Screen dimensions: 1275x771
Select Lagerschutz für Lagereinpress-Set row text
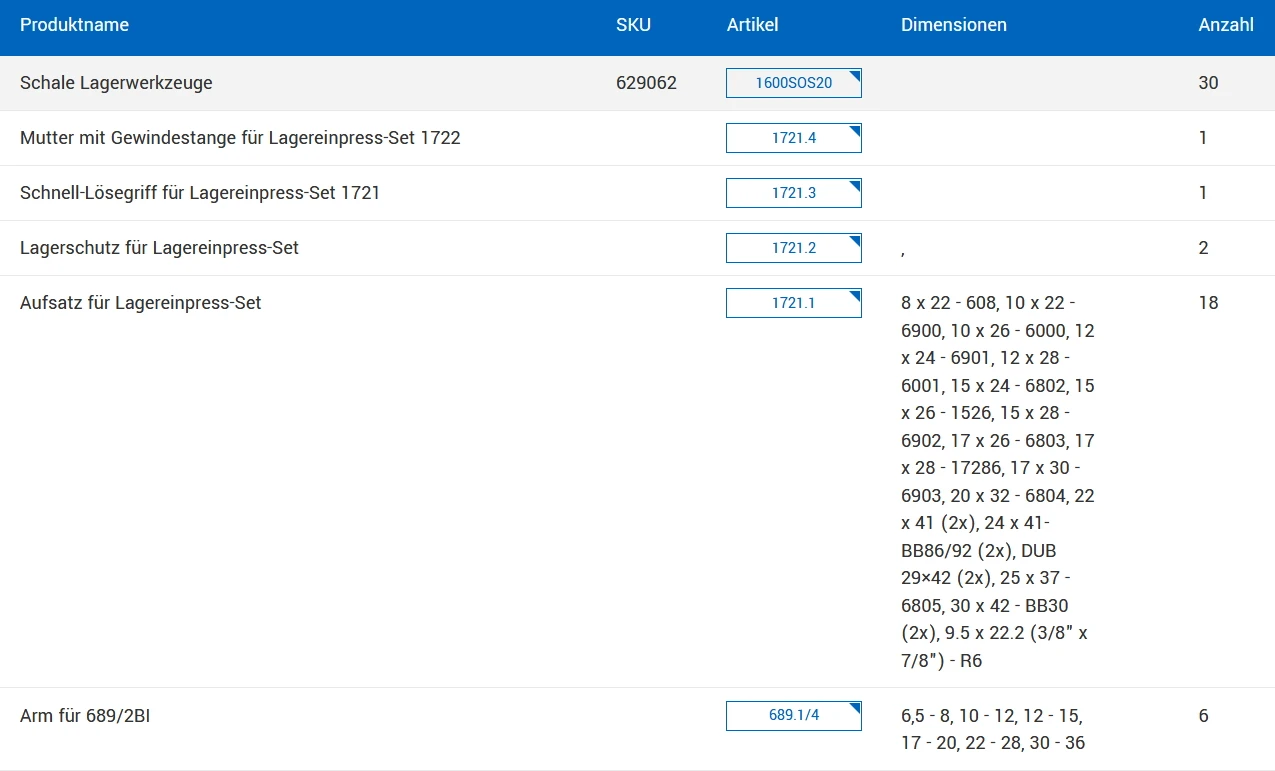(x=159, y=248)
